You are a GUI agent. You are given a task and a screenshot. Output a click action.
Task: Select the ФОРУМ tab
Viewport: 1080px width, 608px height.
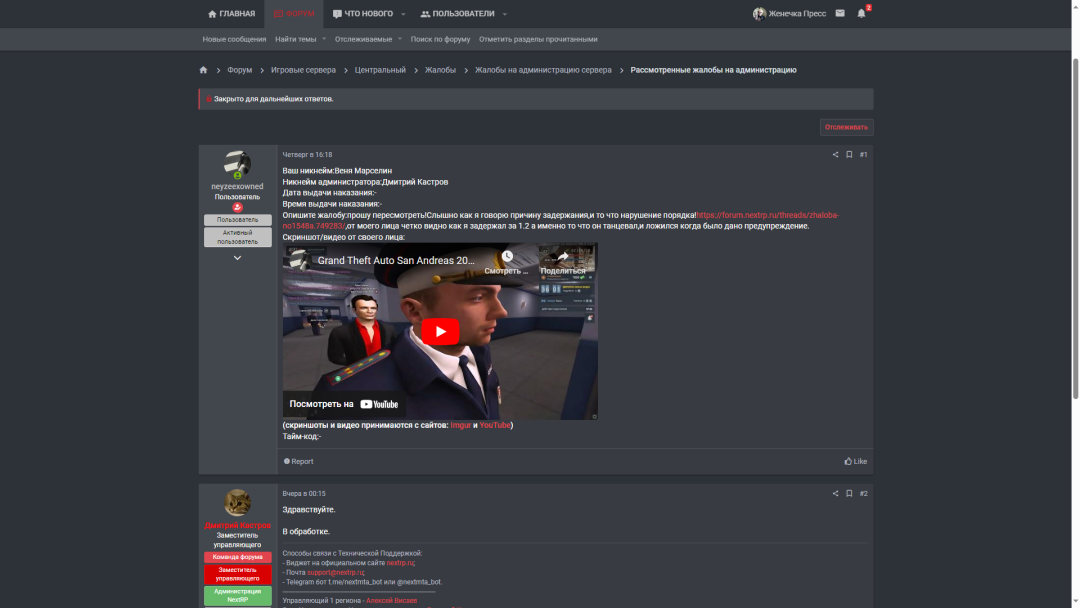coord(294,14)
